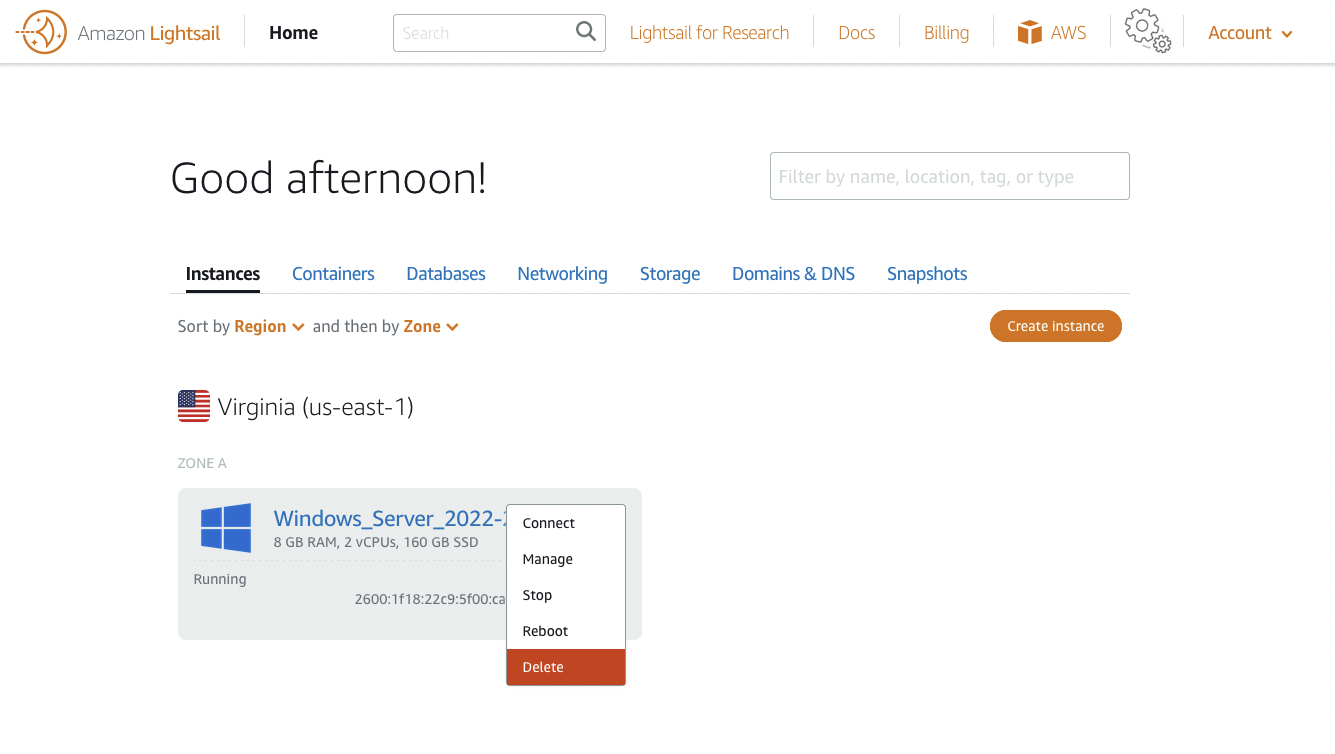1335x754 pixels.
Task: Click the US flag icon for Virginia
Action: click(194, 406)
